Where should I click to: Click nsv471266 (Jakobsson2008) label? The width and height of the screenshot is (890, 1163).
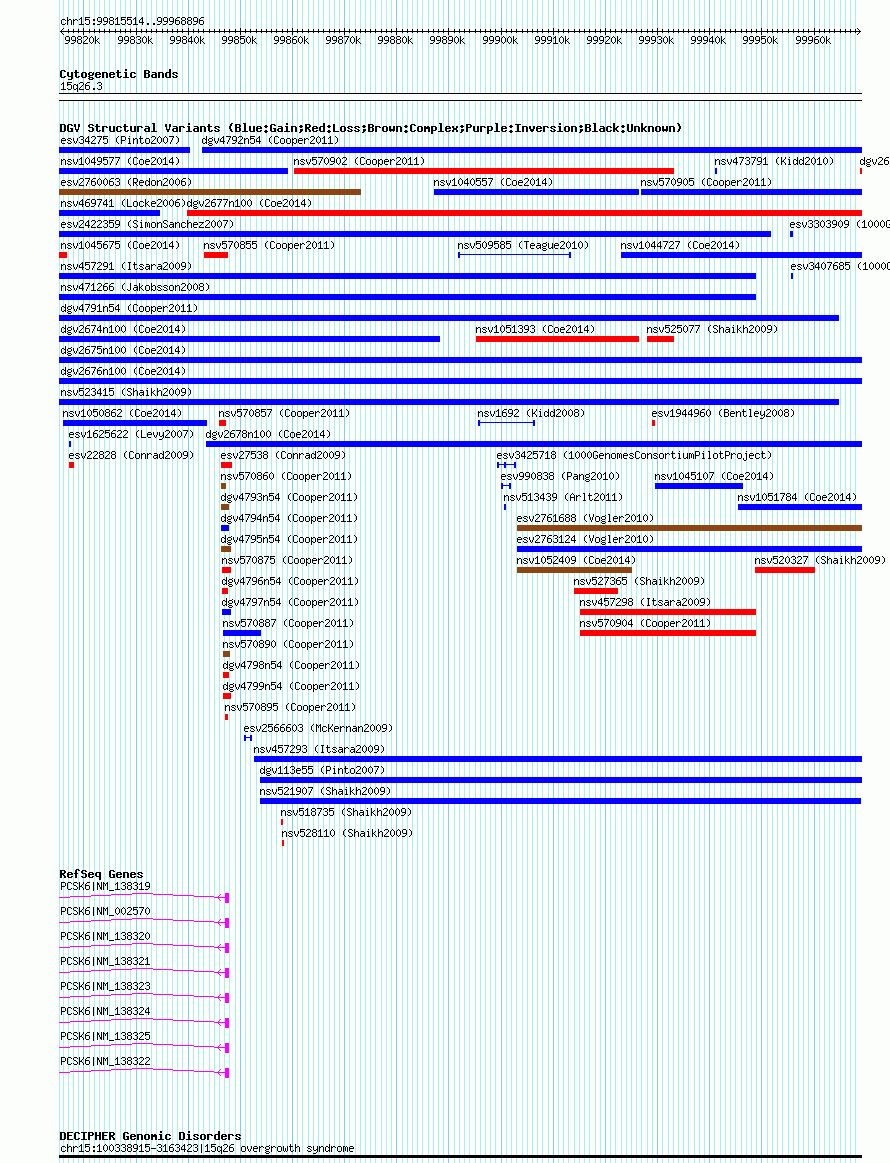coord(135,287)
